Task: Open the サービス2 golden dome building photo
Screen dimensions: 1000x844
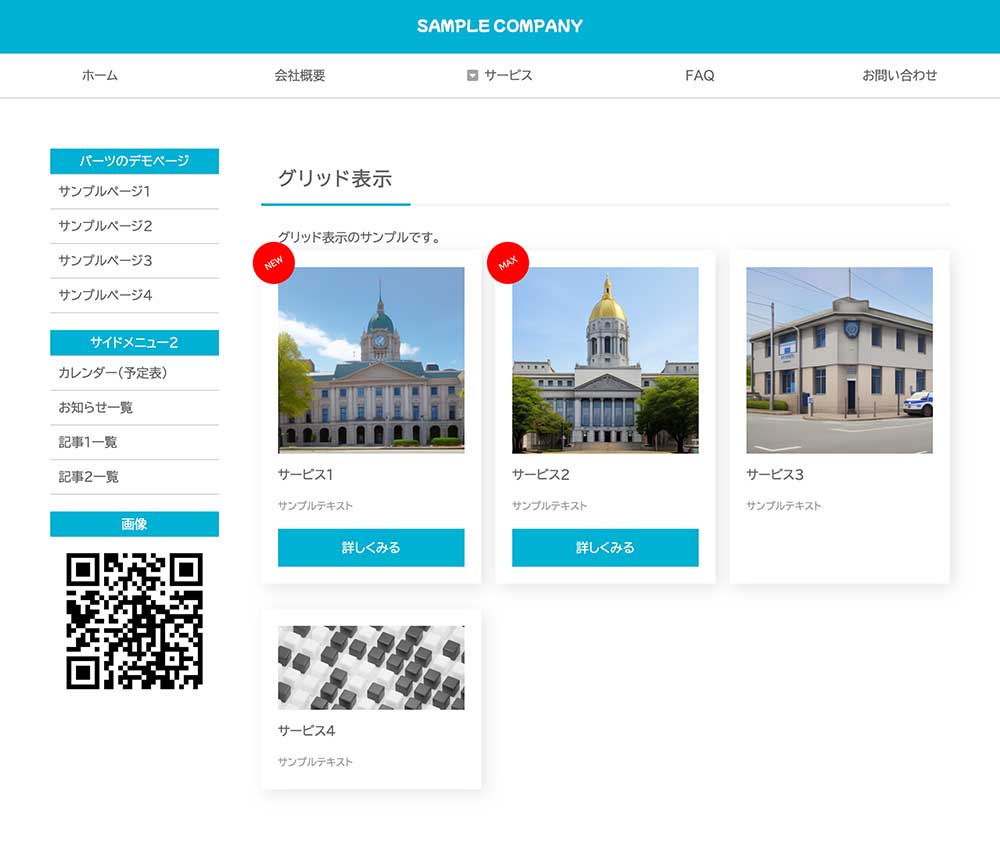Action: [x=605, y=360]
